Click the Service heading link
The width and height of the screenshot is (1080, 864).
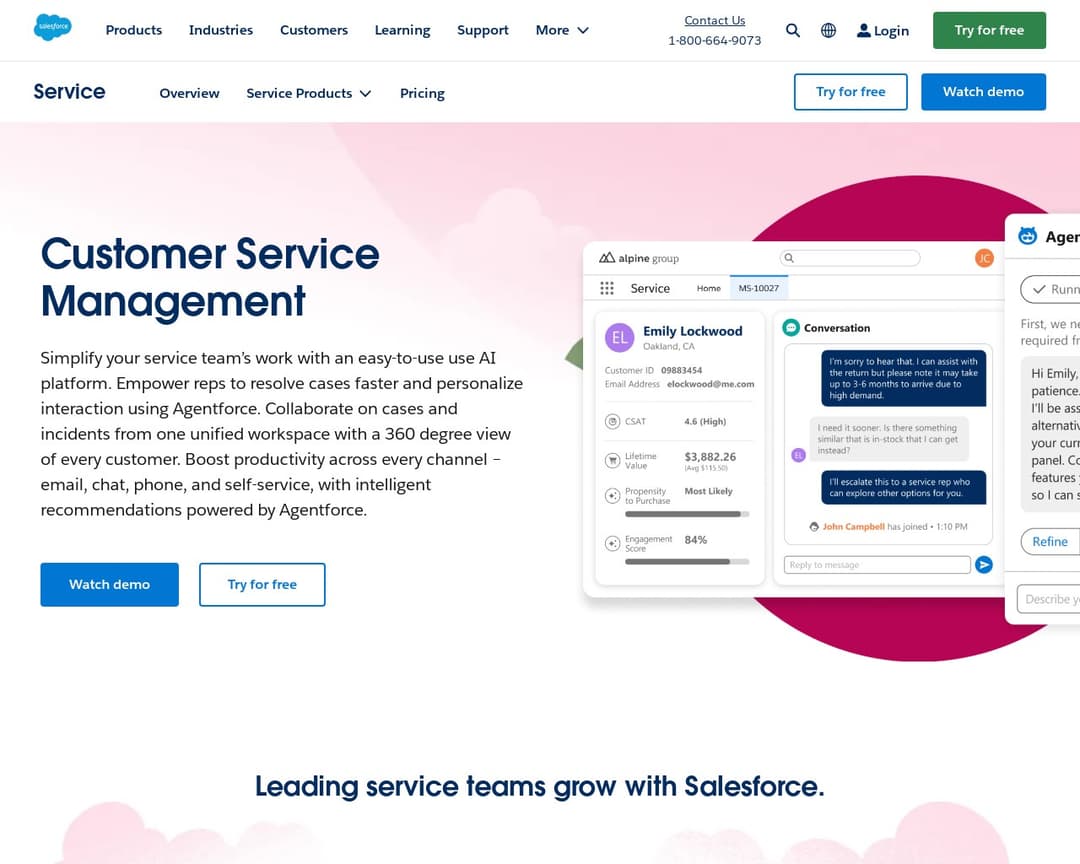(x=70, y=92)
